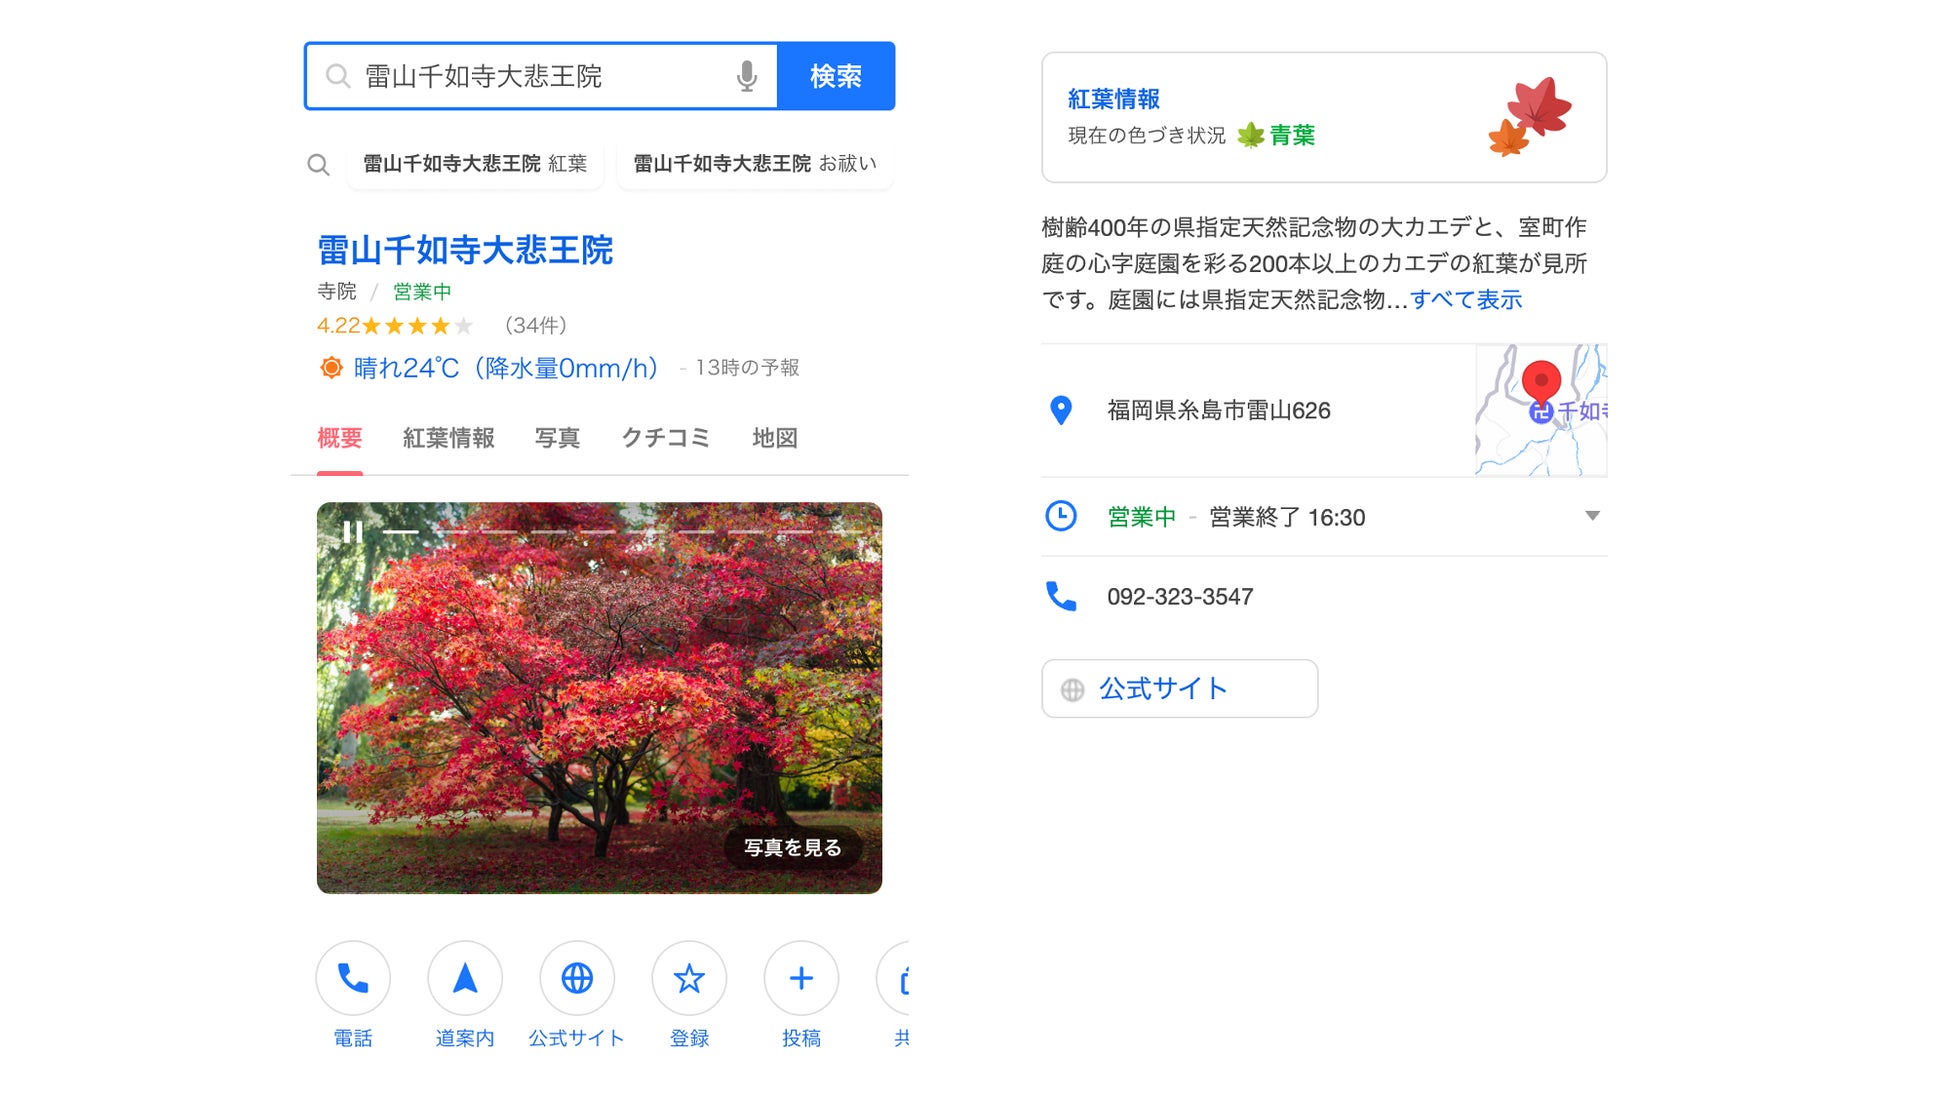Select the 紅葉 search suggestion chip
1950x1097 pixels.
click(475, 164)
